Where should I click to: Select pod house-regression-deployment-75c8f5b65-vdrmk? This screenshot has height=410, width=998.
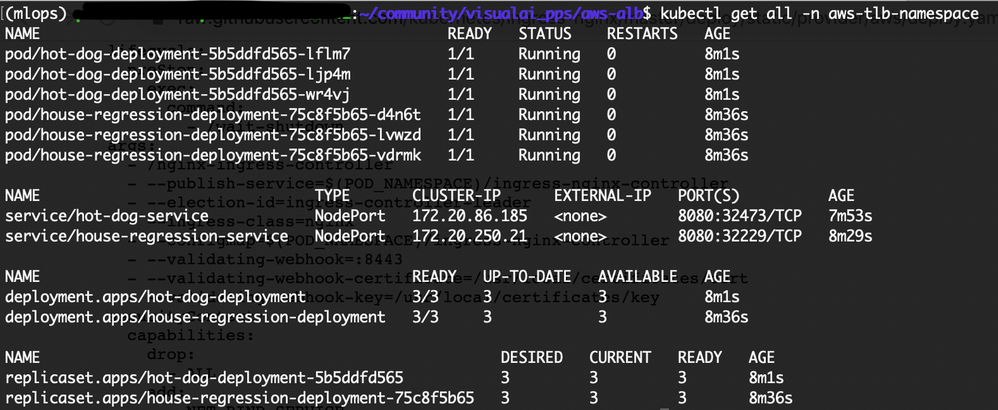pyautogui.click(x=213, y=155)
